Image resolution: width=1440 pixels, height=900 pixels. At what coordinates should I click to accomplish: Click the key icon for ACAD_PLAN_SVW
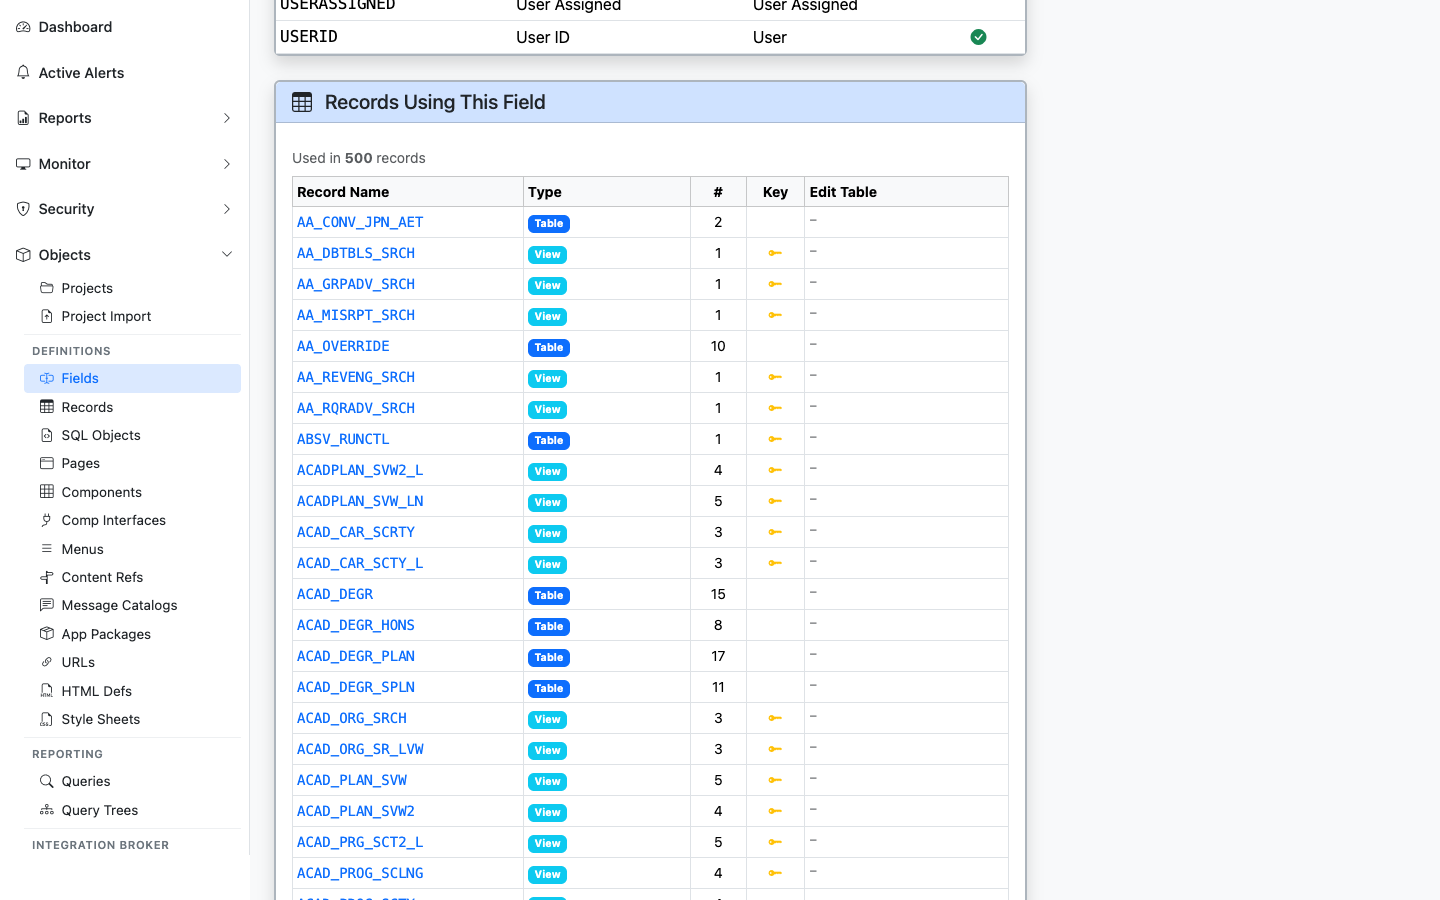(x=775, y=780)
